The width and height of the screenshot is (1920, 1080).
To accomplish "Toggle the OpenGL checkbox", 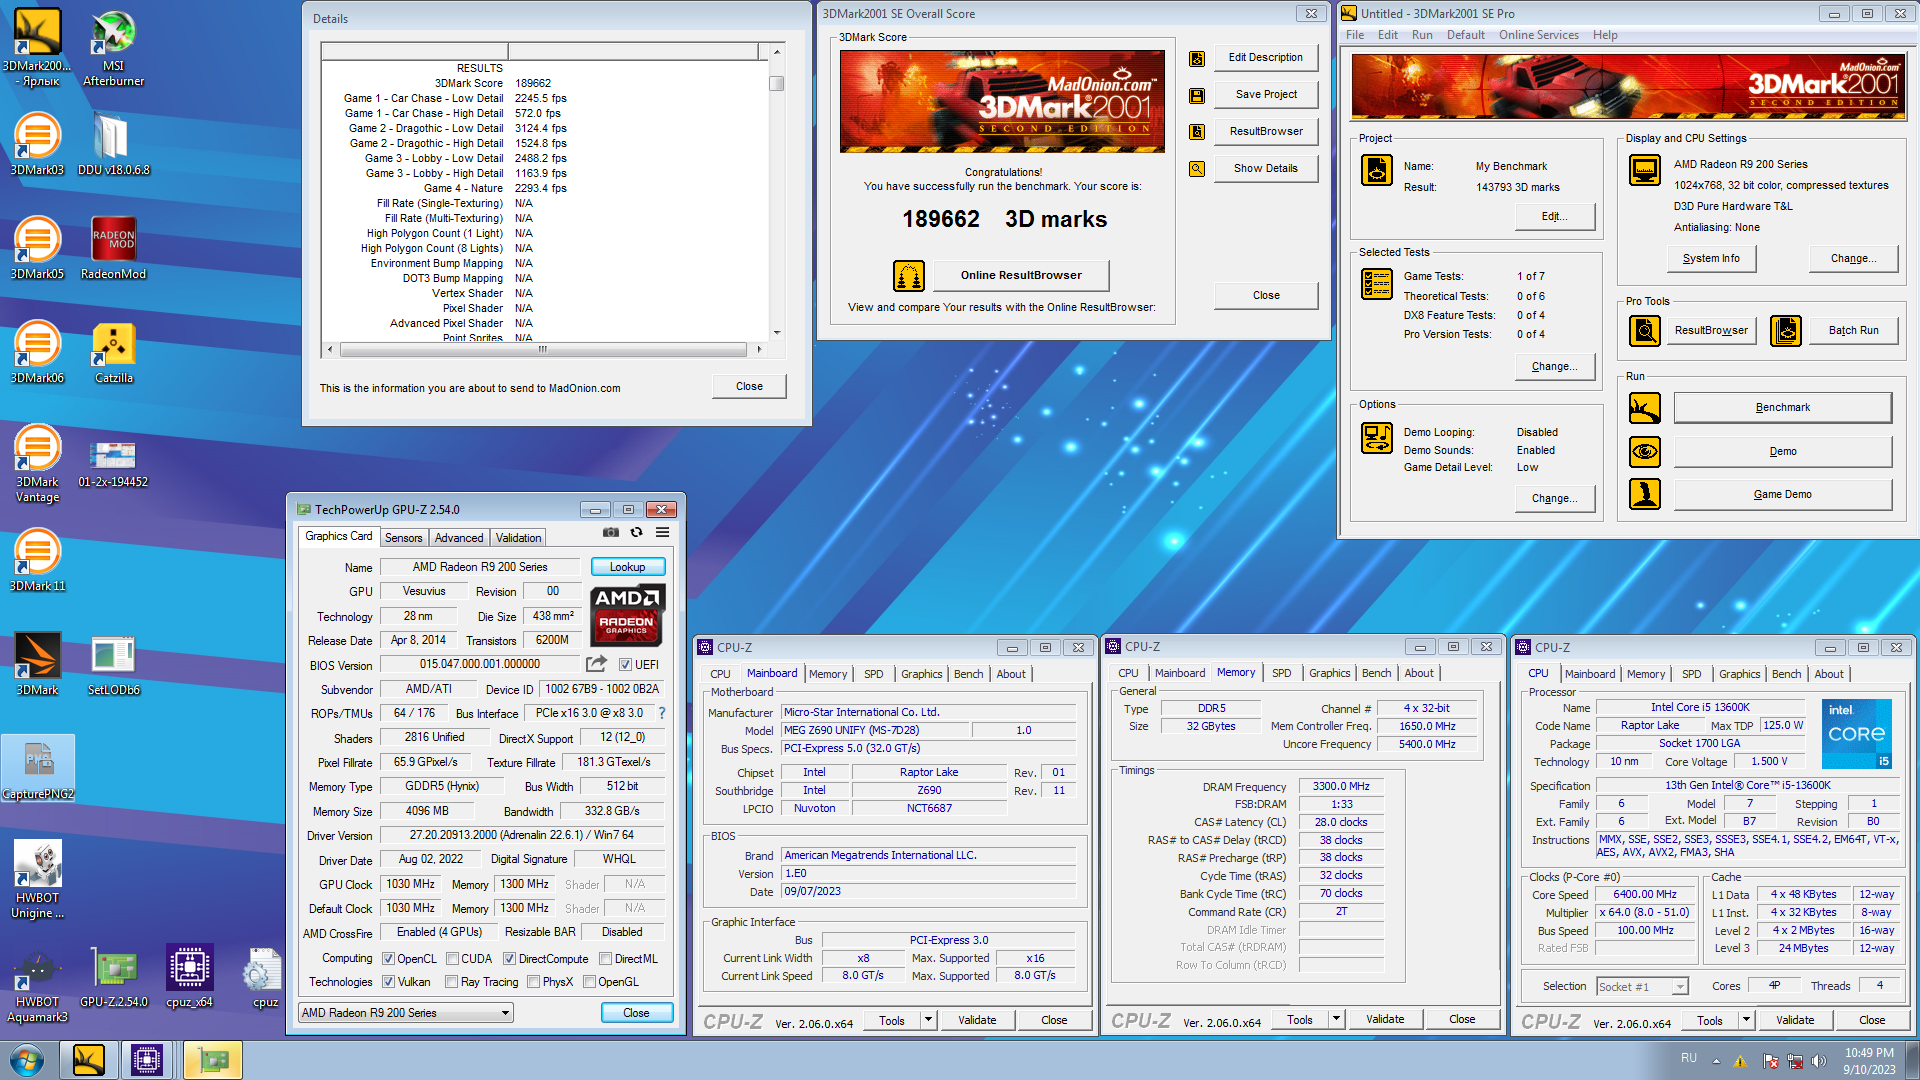I will 589,982.
